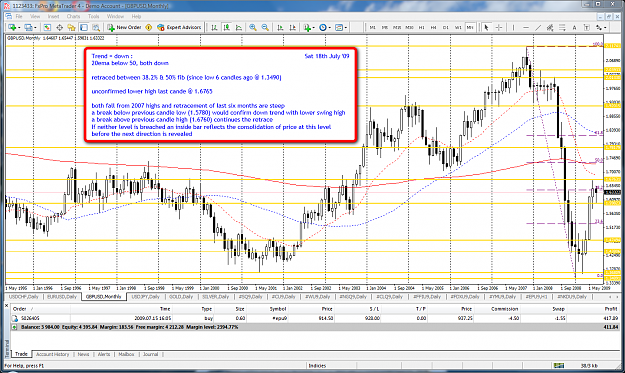Toggle the Chart Shift icon
The height and width of the screenshot is (373, 625).
click(293, 27)
